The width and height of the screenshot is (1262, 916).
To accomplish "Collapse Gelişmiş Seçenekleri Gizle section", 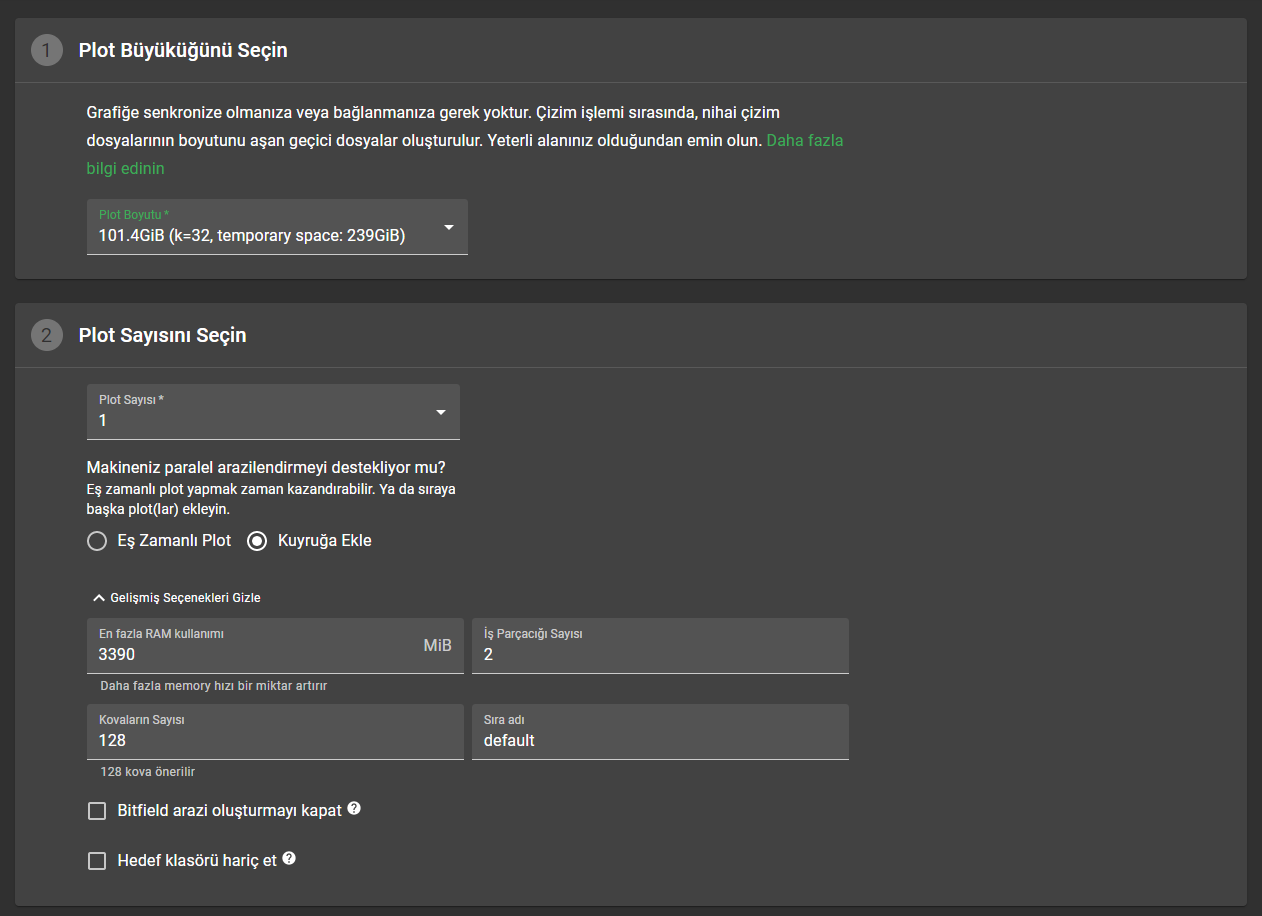I will [x=176, y=598].
